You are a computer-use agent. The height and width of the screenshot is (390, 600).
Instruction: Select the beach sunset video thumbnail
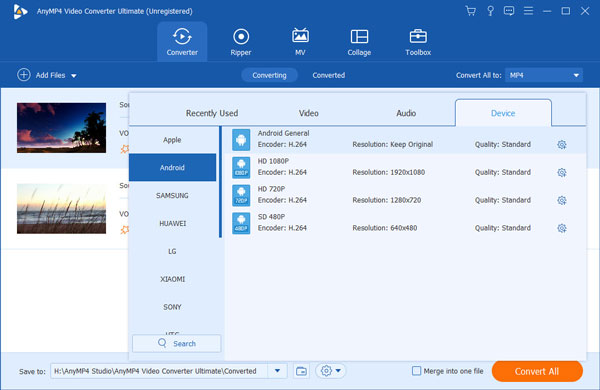click(61, 209)
